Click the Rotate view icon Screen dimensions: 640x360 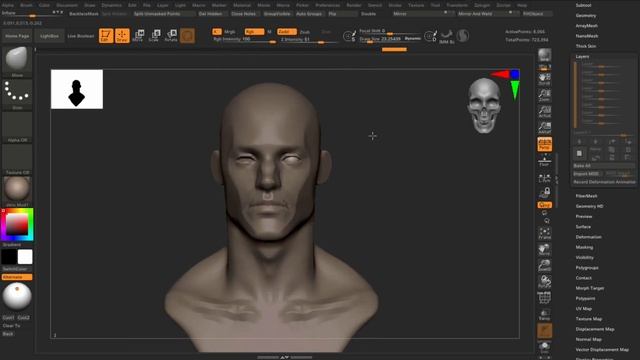pyautogui.click(x=544, y=282)
